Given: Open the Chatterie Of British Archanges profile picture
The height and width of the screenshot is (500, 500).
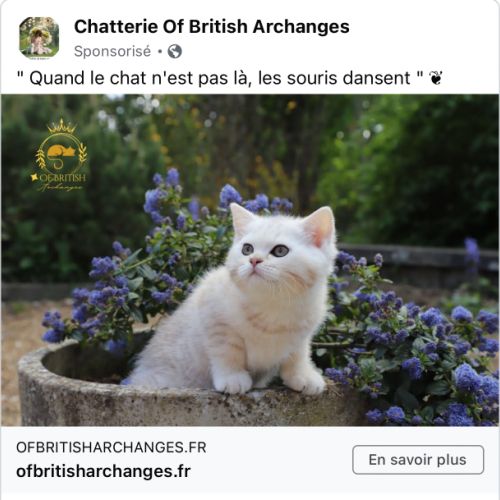Looking at the screenshot, I should tap(39, 38).
